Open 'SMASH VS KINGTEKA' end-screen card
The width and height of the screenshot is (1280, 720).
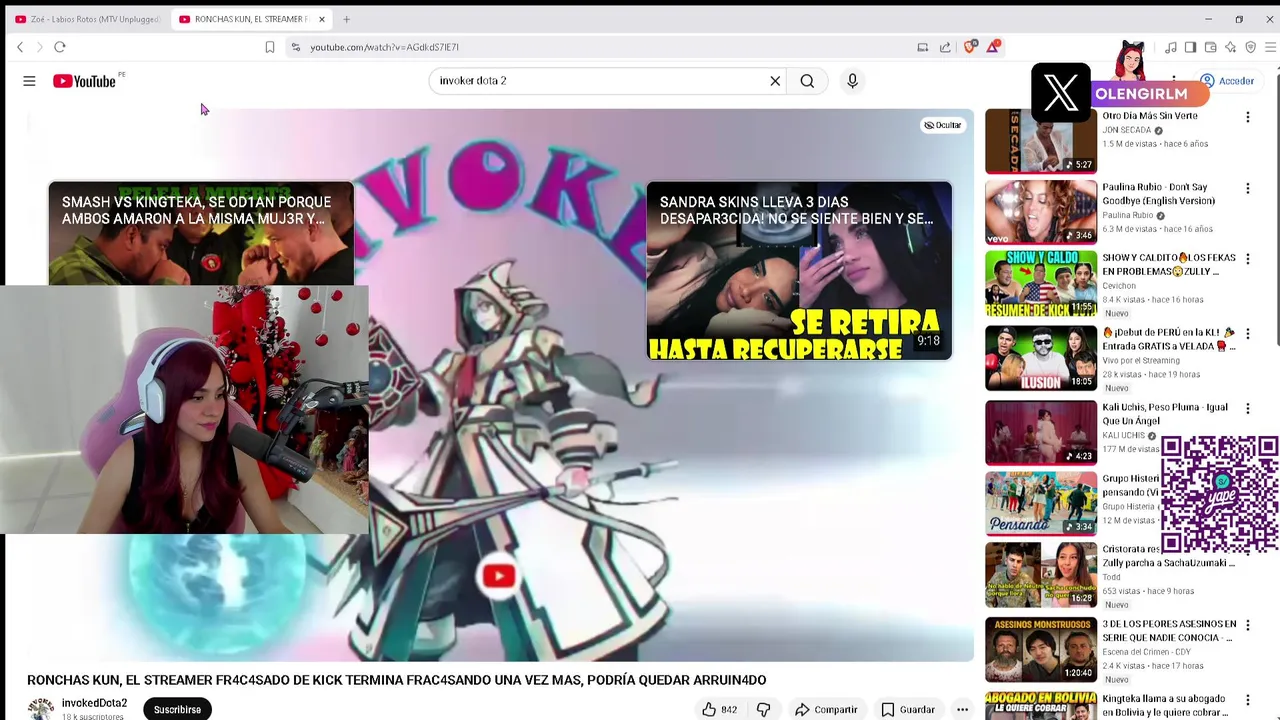tap(201, 233)
